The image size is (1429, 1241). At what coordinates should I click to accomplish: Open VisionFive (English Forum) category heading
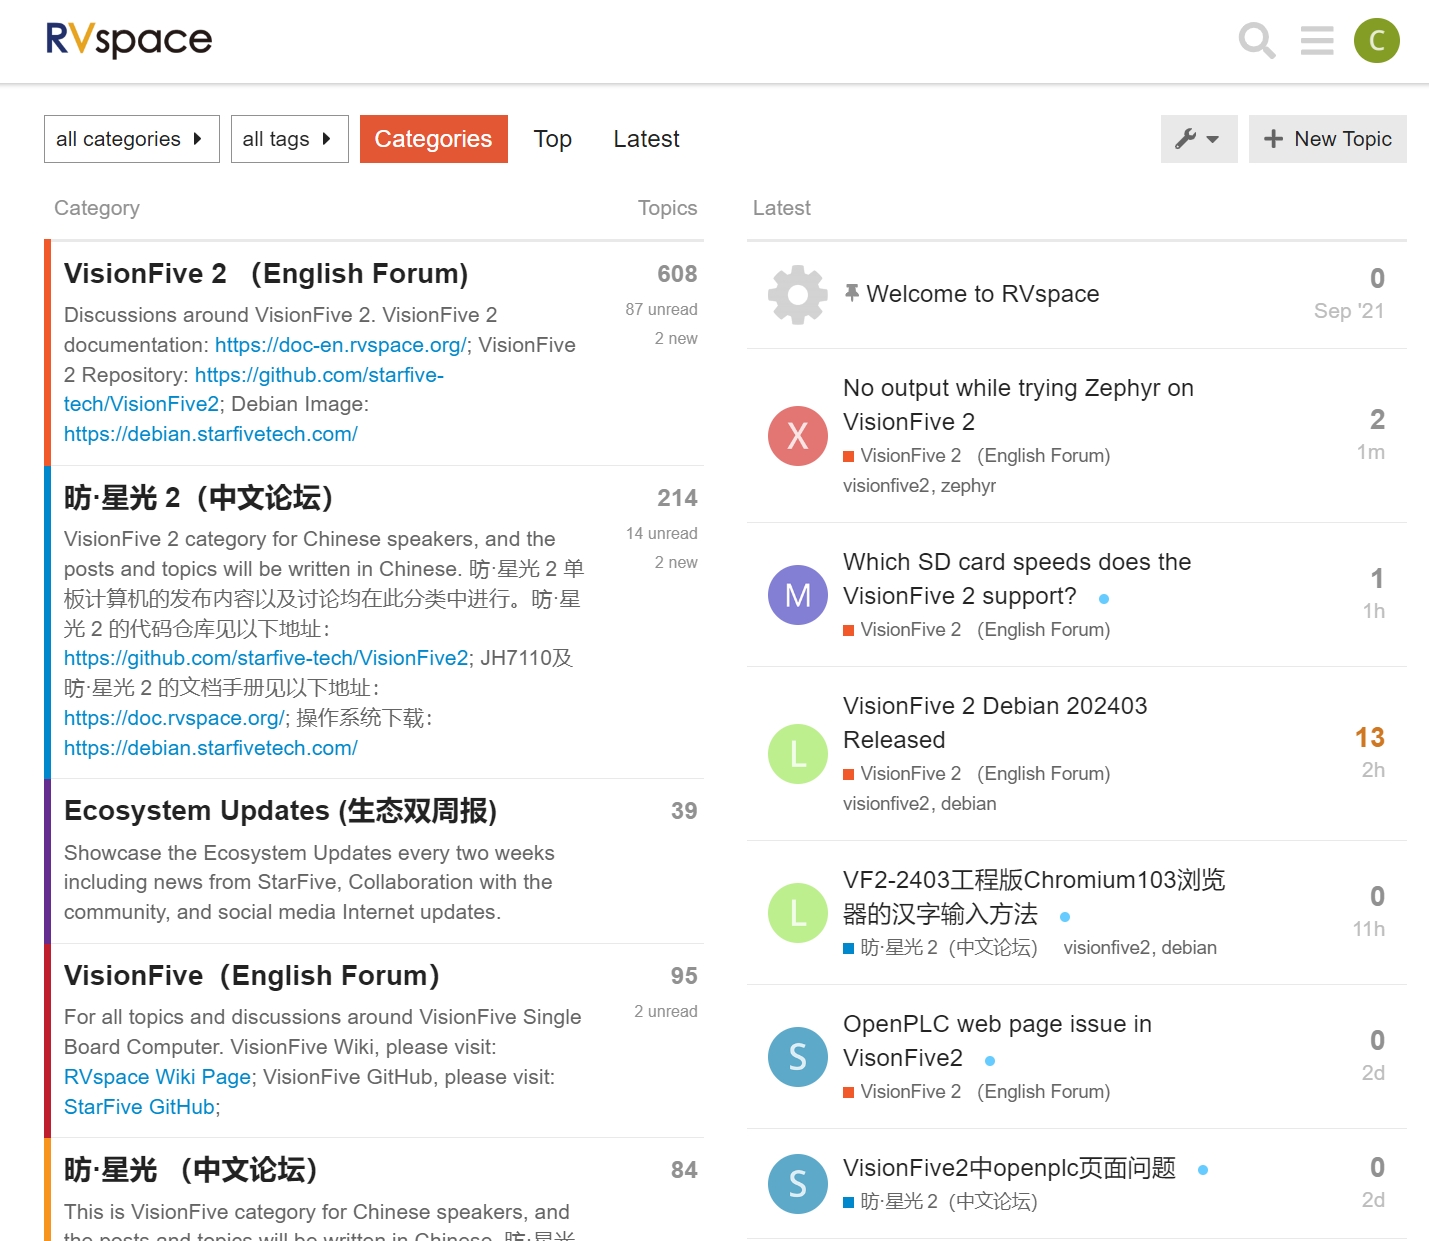(x=252, y=976)
